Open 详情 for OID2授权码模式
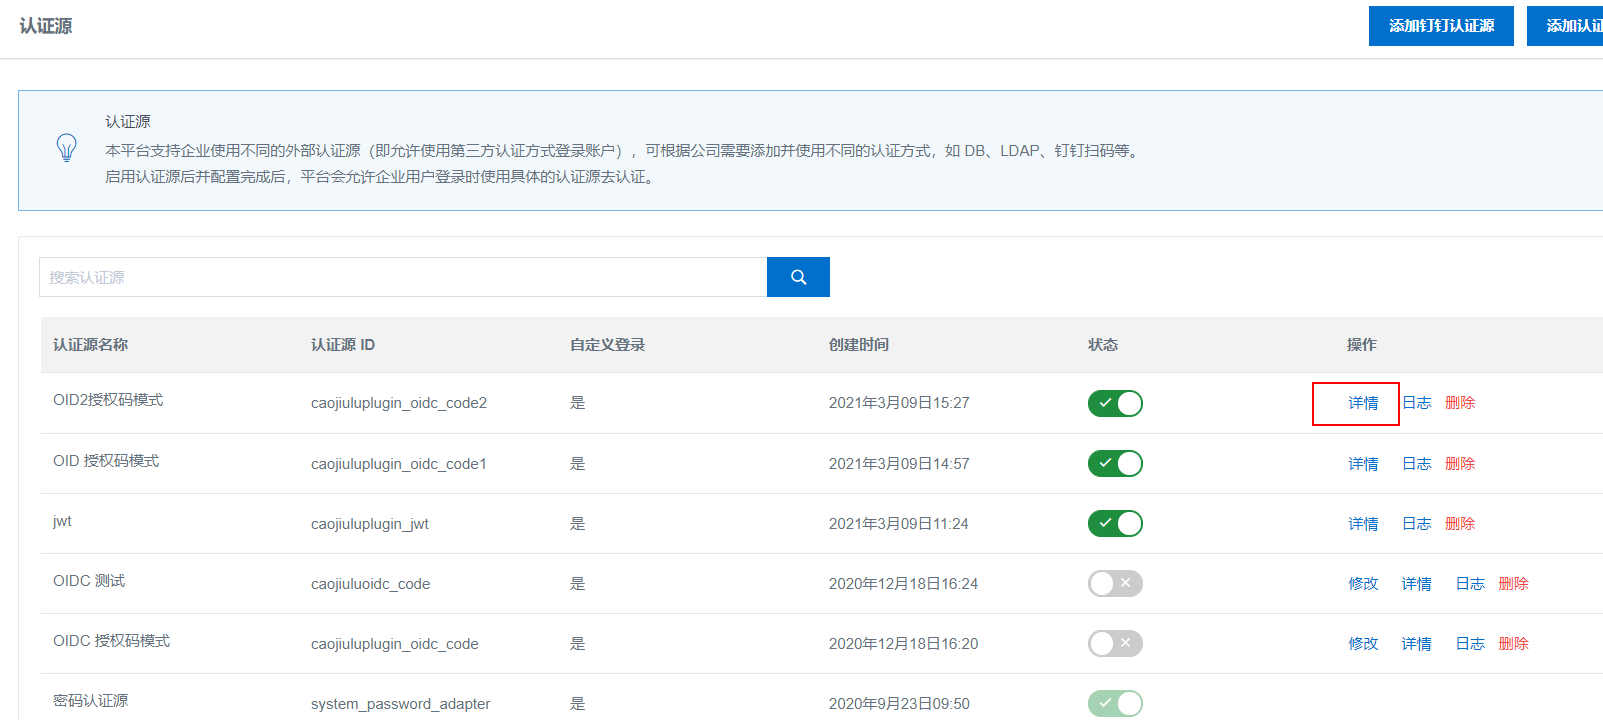This screenshot has width=1603, height=720. (1363, 403)
